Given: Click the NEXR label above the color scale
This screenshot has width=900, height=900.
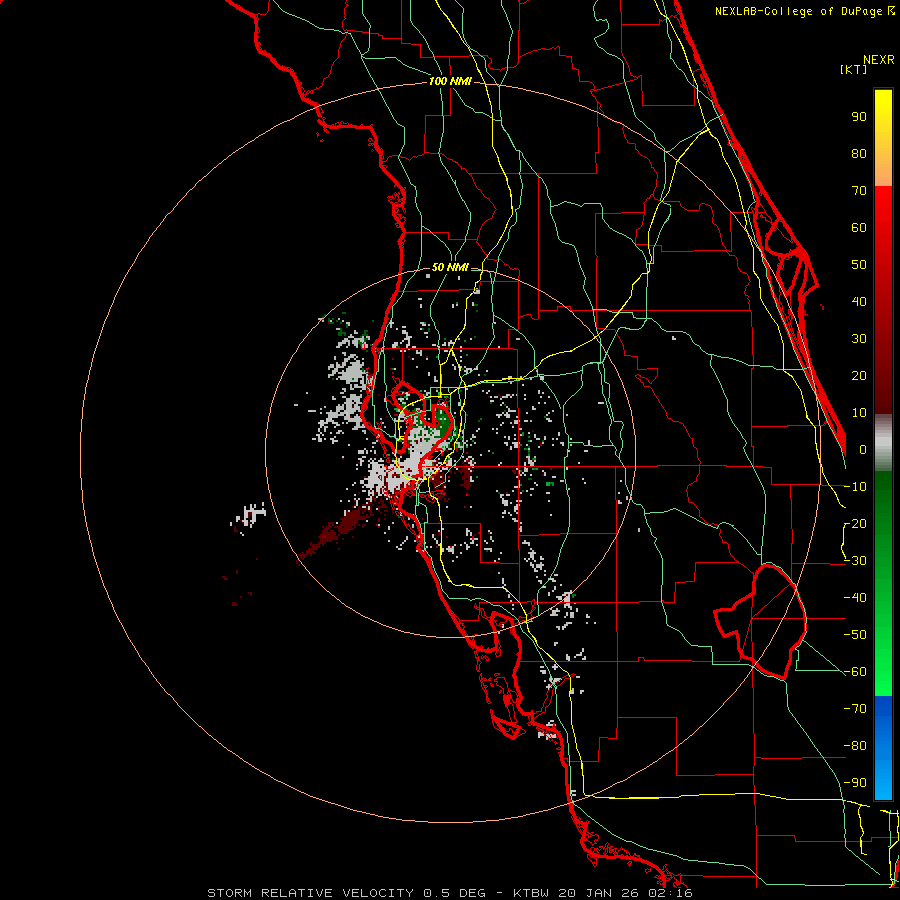Looking at the screenshot, I should point(878,60).
